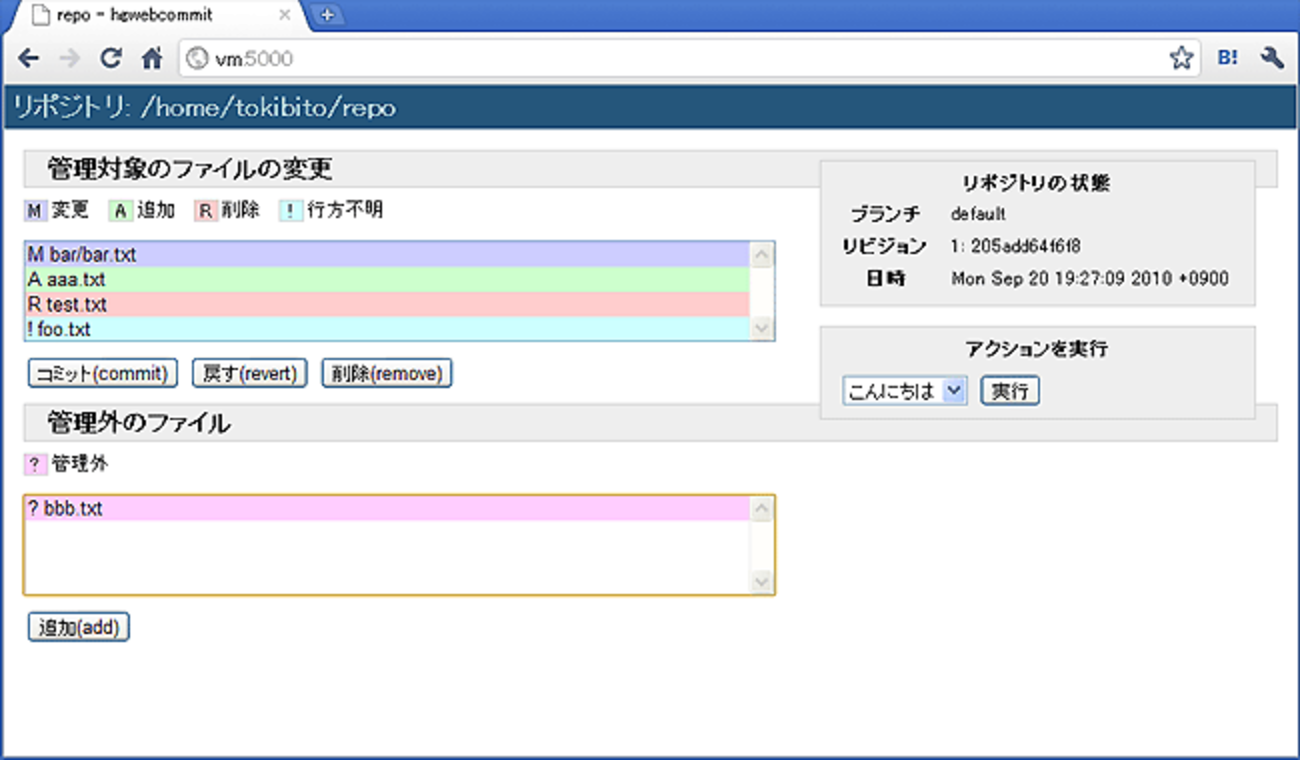This screenshot has height=760, width=1300.
Task: Click the revision value starting with 1: 205add
Action: [x=1015, y=246]
